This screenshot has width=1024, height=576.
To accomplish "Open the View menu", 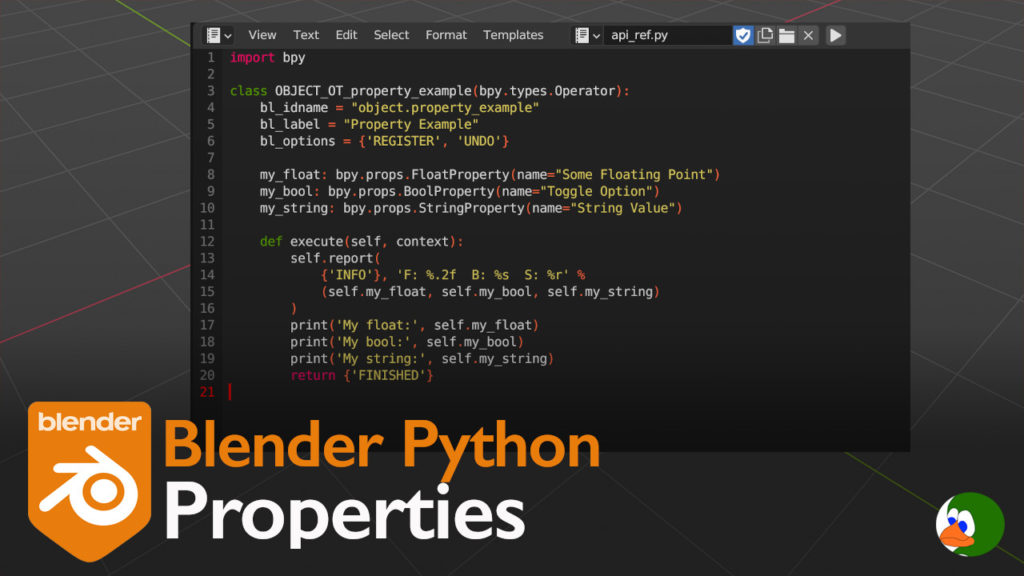I will (262, 35).
